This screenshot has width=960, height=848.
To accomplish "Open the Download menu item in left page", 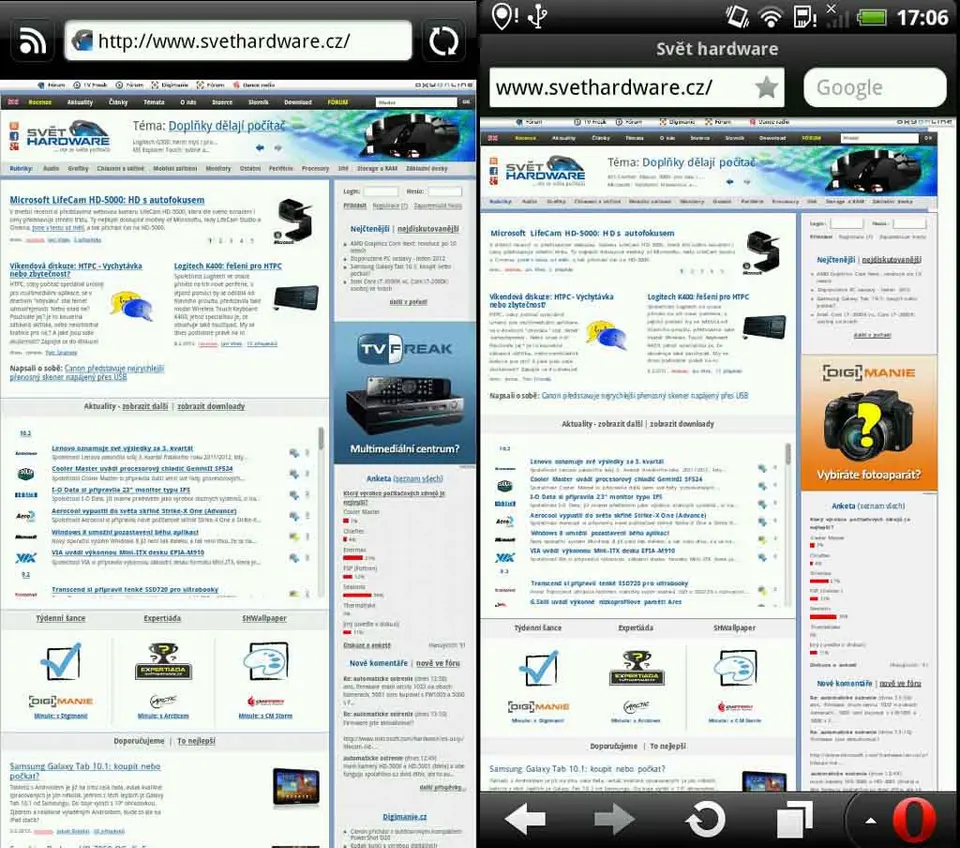I will pyautogui.click(x=297, y=102).
